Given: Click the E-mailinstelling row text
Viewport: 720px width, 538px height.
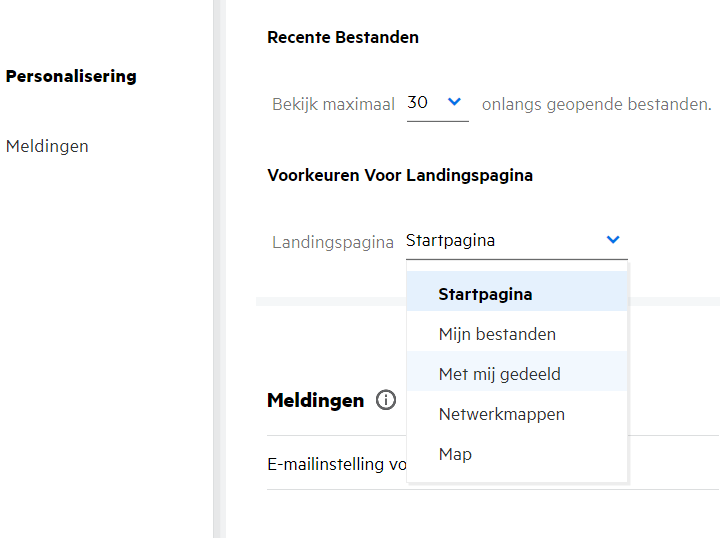Looking at the screenshot, I should [336, 464].
